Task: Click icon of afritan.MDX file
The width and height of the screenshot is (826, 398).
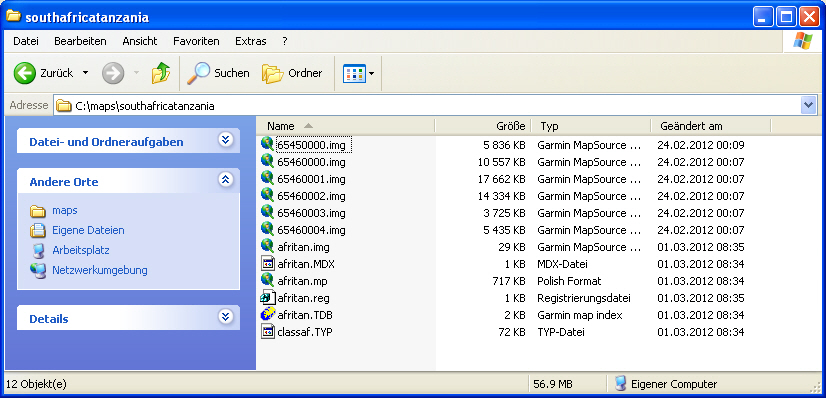Action: click(x=268, y=263)
